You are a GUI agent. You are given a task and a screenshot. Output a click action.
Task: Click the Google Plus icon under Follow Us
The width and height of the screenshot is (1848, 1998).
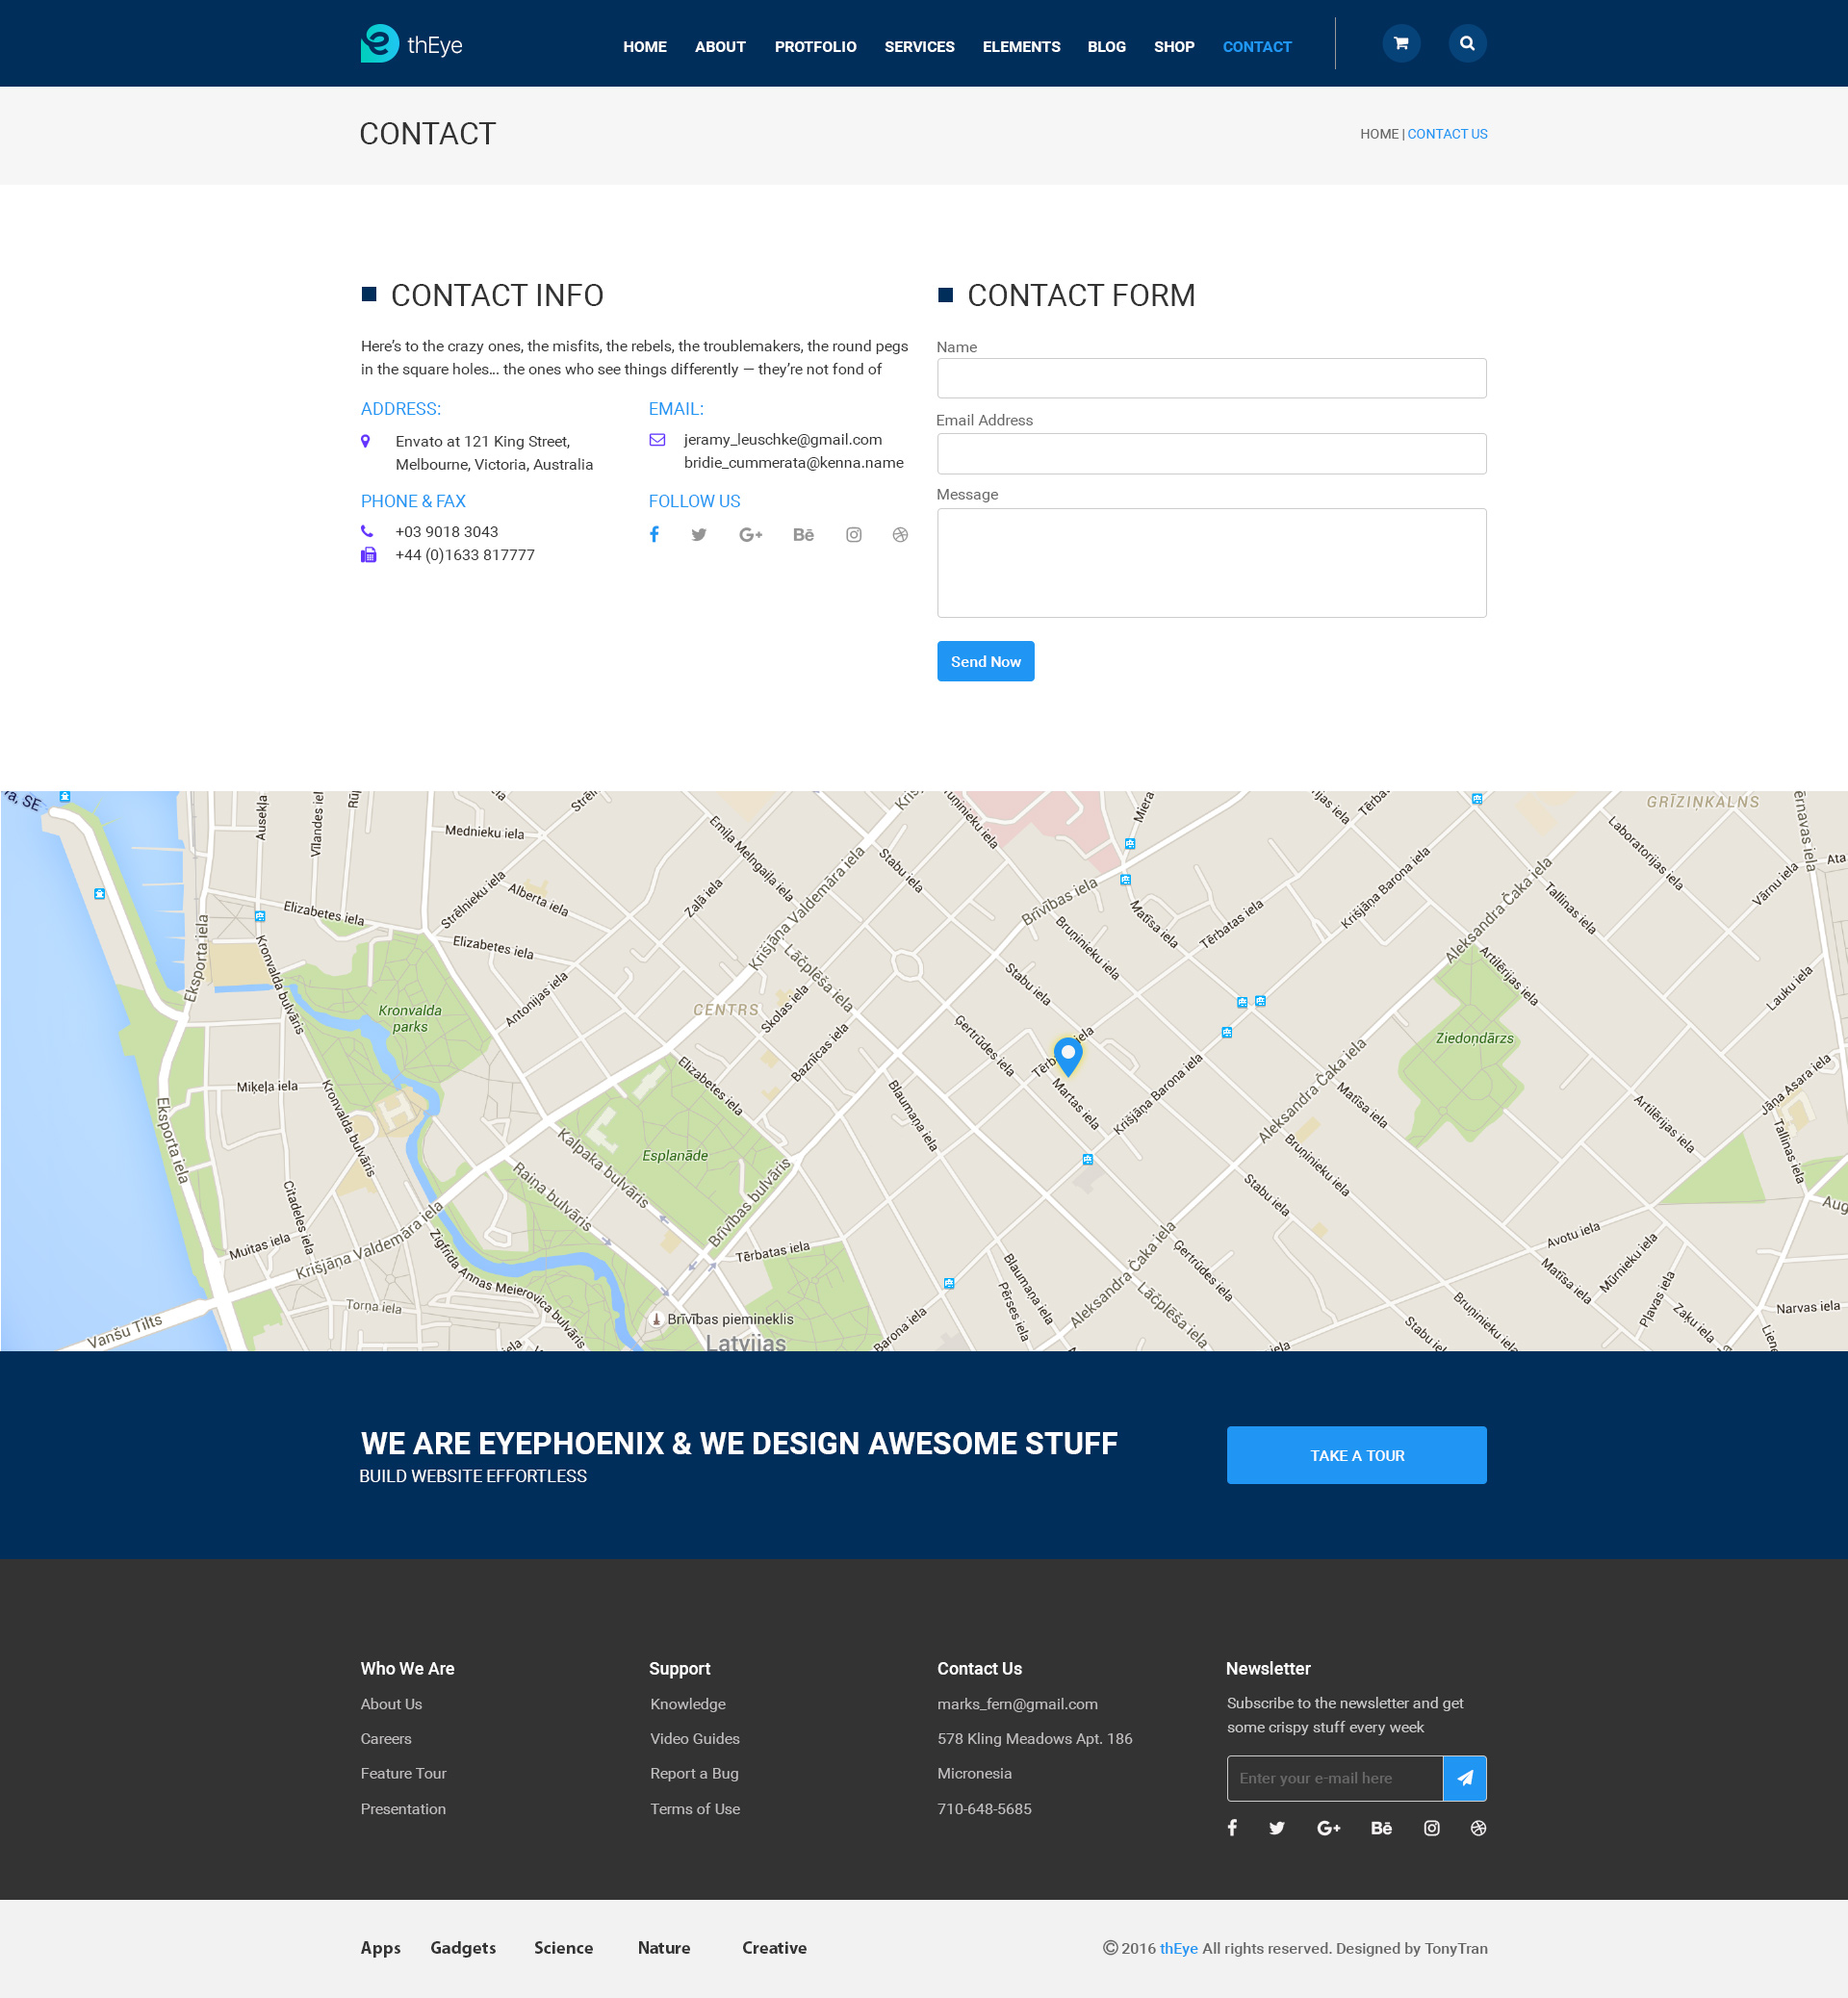(x=750, y=535)
